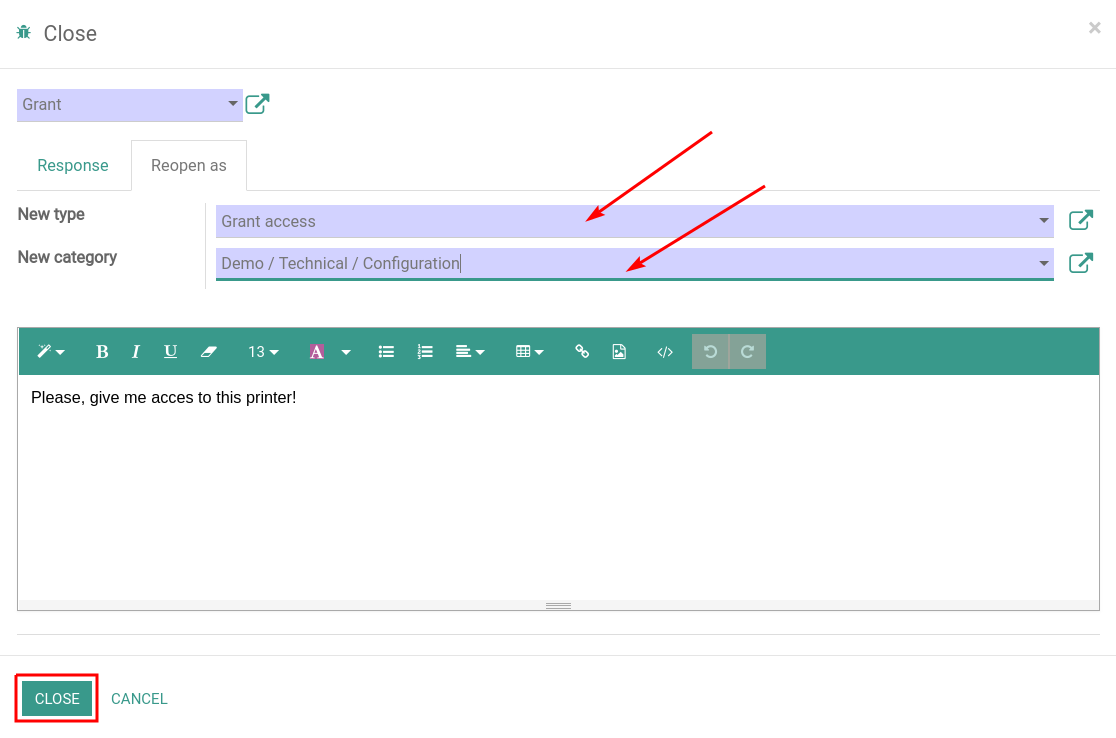The image size is (1116, 738).
Task: Switch to code view
Action: 665,352
